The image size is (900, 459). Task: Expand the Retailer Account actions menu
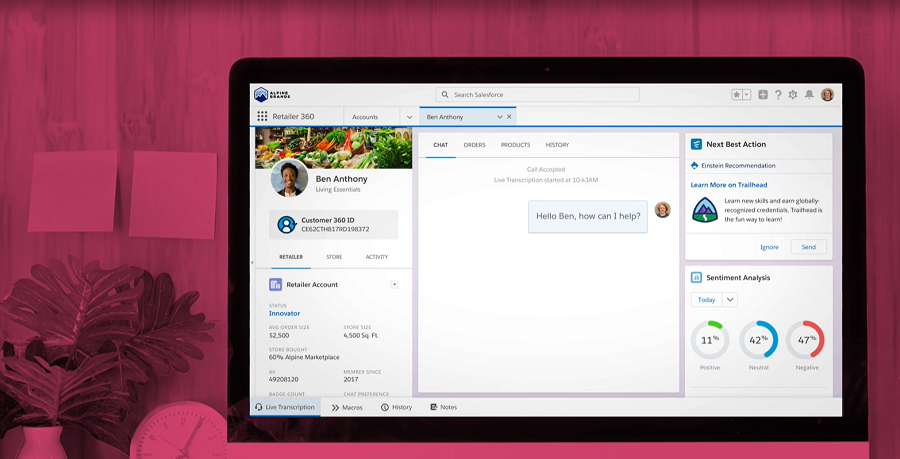point(394,285)
